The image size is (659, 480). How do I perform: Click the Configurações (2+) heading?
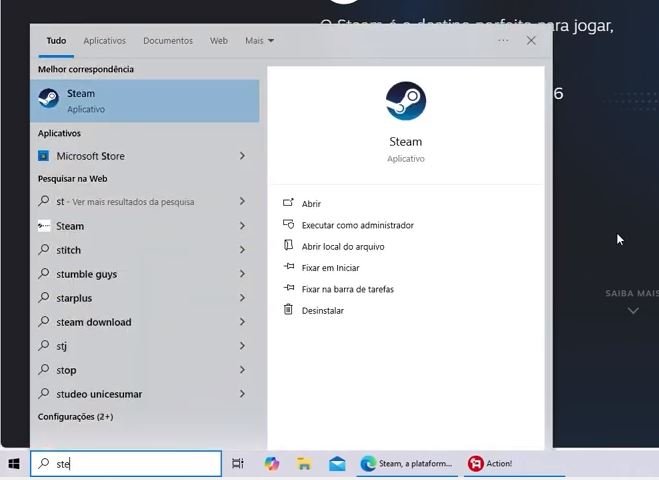click(x=76, y=417)
